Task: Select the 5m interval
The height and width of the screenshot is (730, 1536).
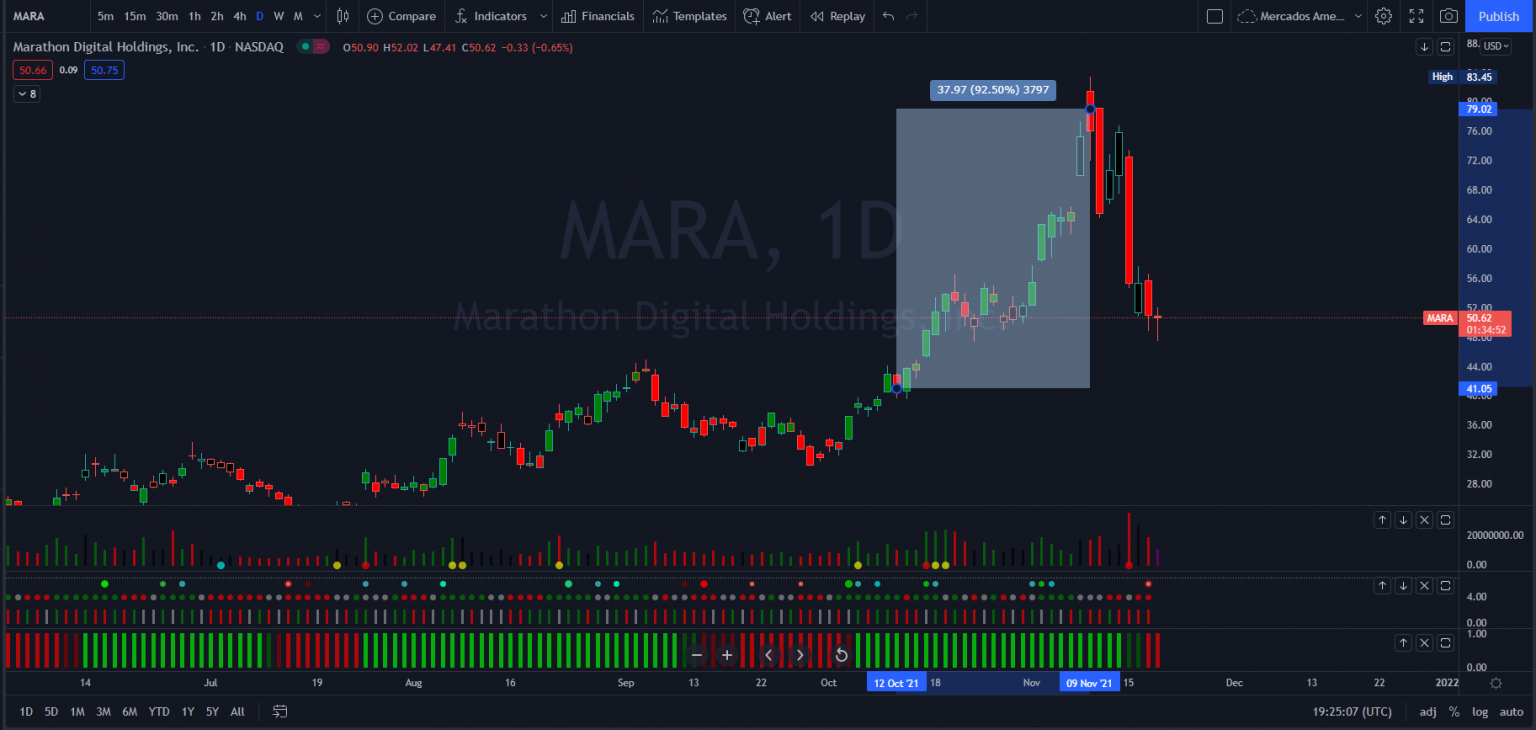Action: click(x=105, y=16)
